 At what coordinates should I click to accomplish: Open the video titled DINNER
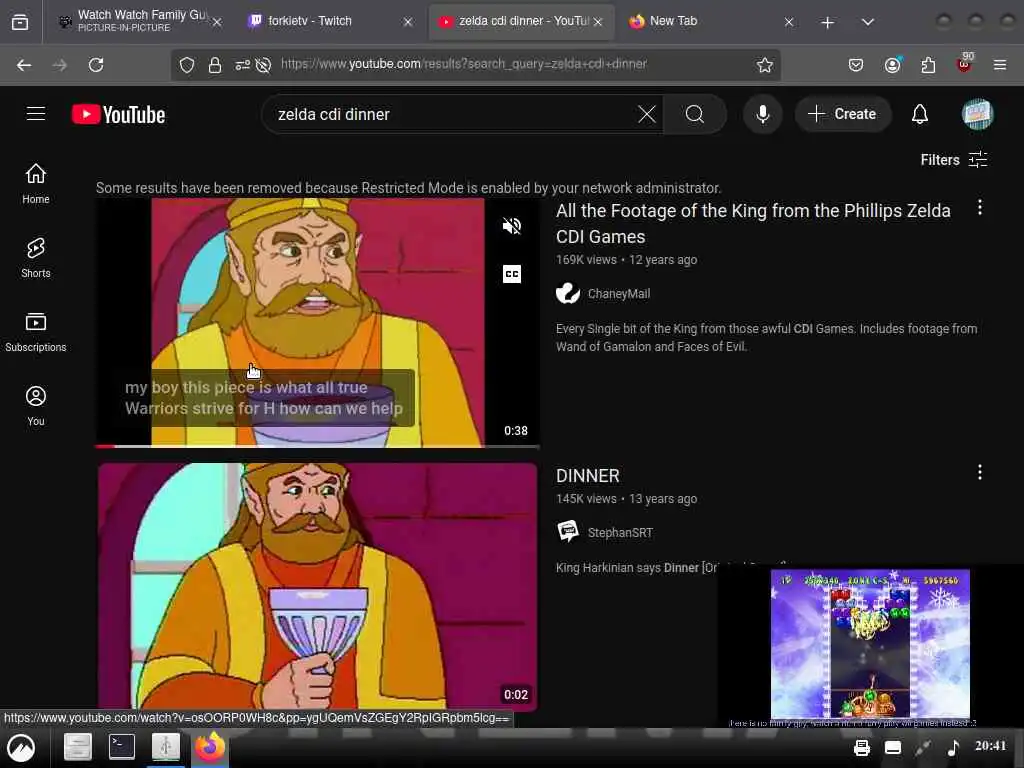click(x=588, y=475)
